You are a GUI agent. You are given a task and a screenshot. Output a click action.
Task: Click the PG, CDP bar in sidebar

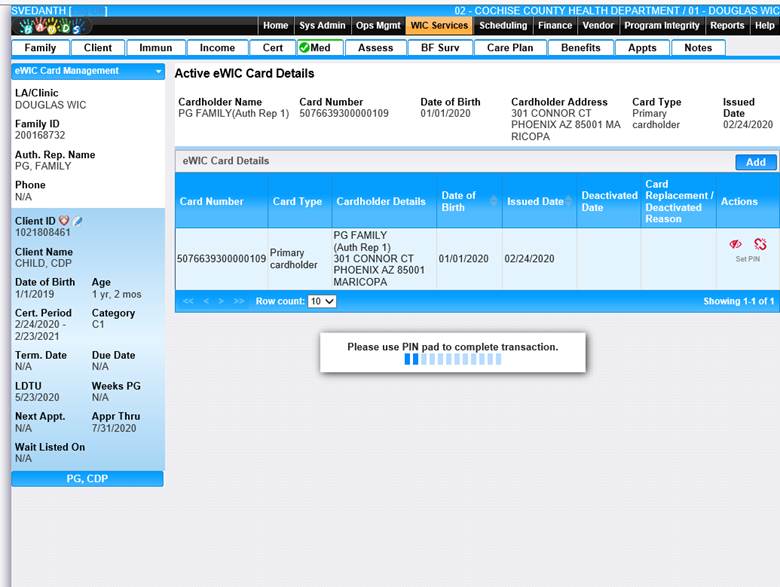(87, 479)
